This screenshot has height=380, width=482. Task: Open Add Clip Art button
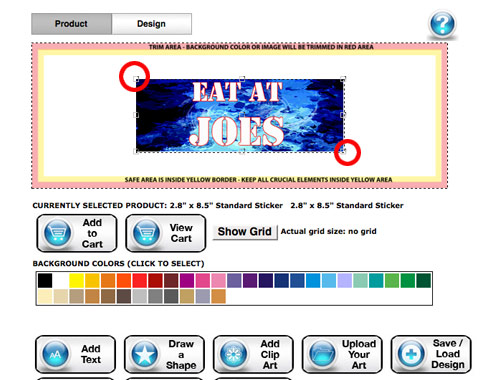point(253,354)
